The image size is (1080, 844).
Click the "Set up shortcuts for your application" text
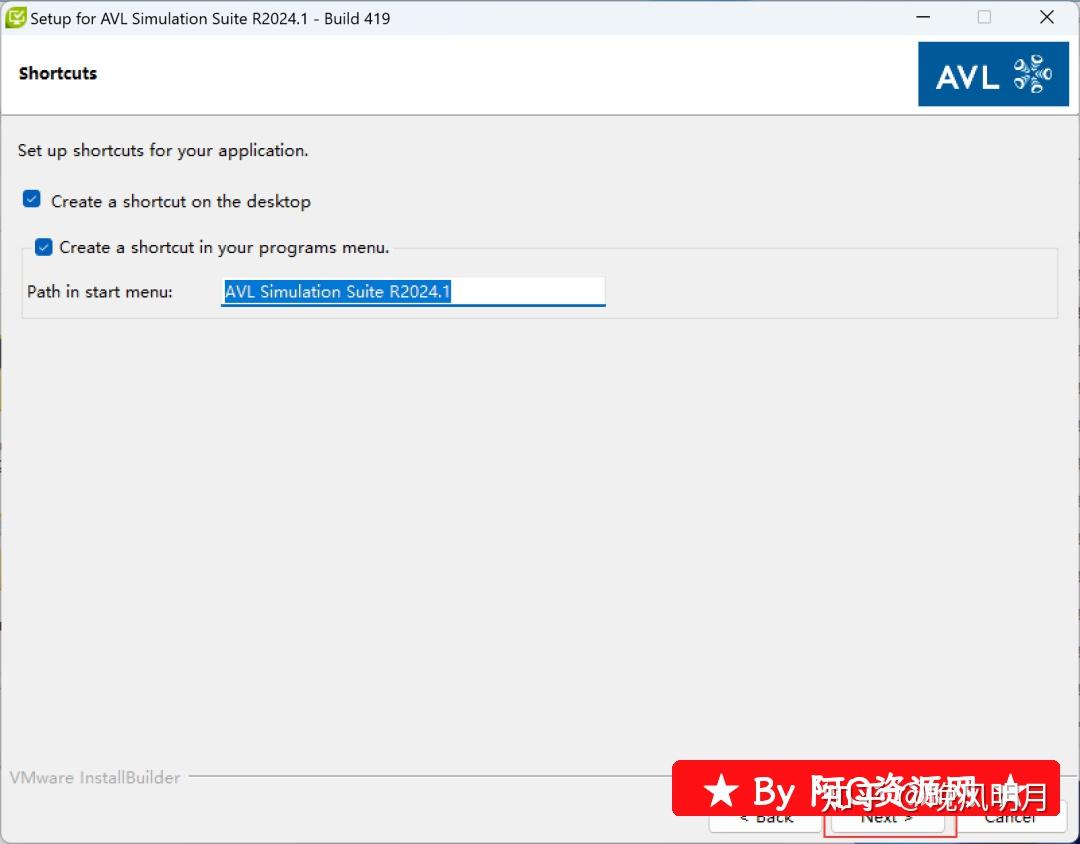coord(163,150)
